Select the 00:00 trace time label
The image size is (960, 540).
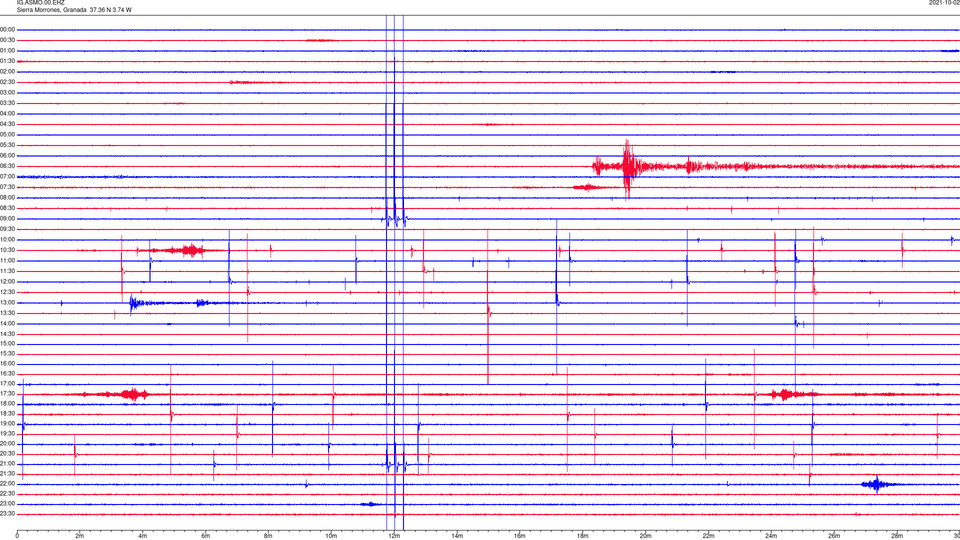click(x=8, y=29)
